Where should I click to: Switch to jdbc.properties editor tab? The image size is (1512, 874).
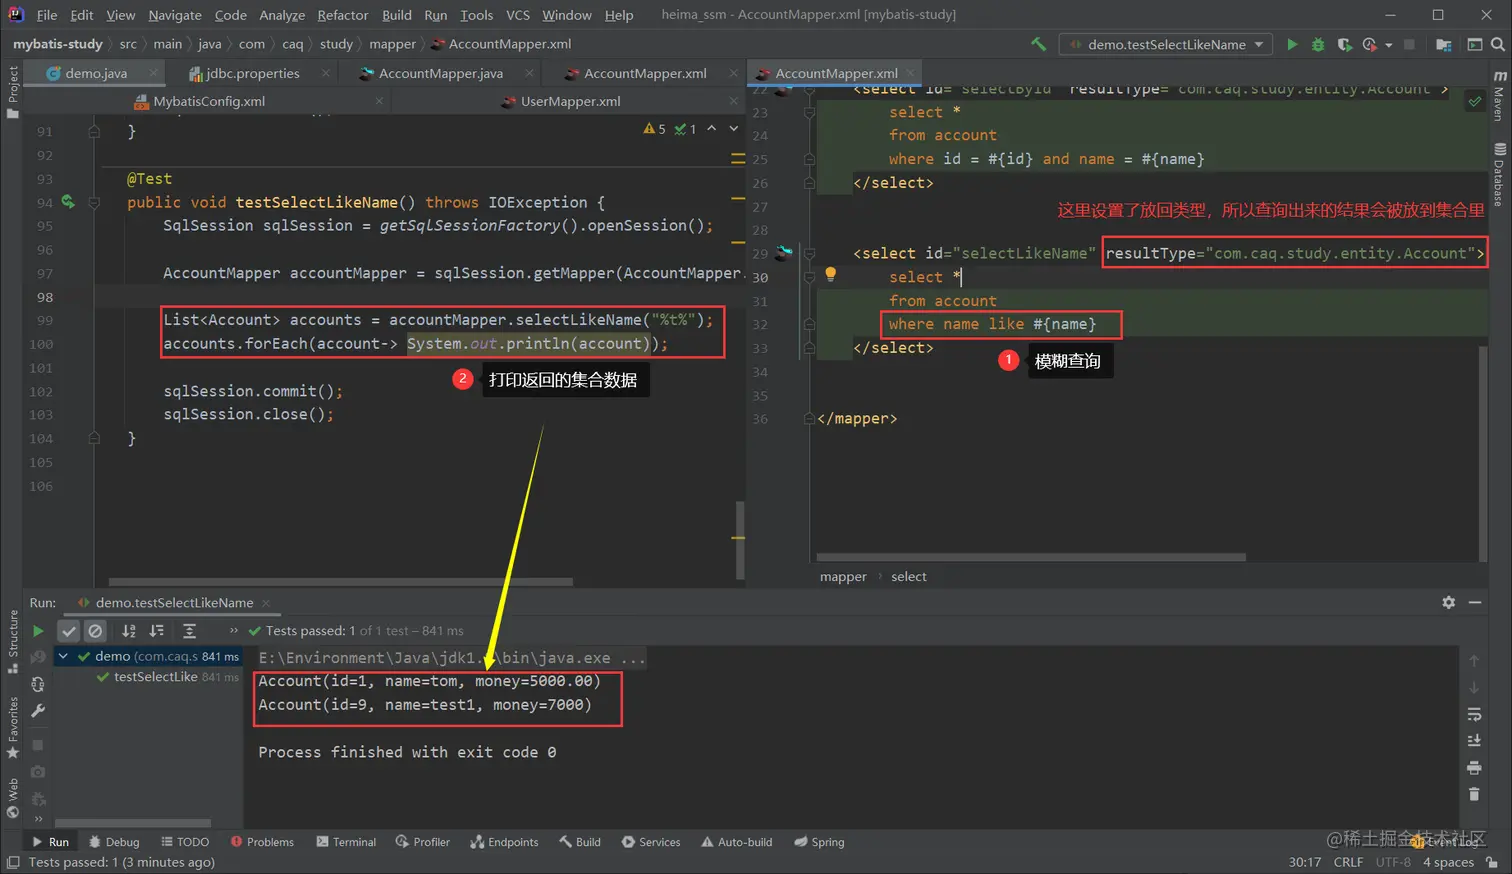(x=253, y=73)
